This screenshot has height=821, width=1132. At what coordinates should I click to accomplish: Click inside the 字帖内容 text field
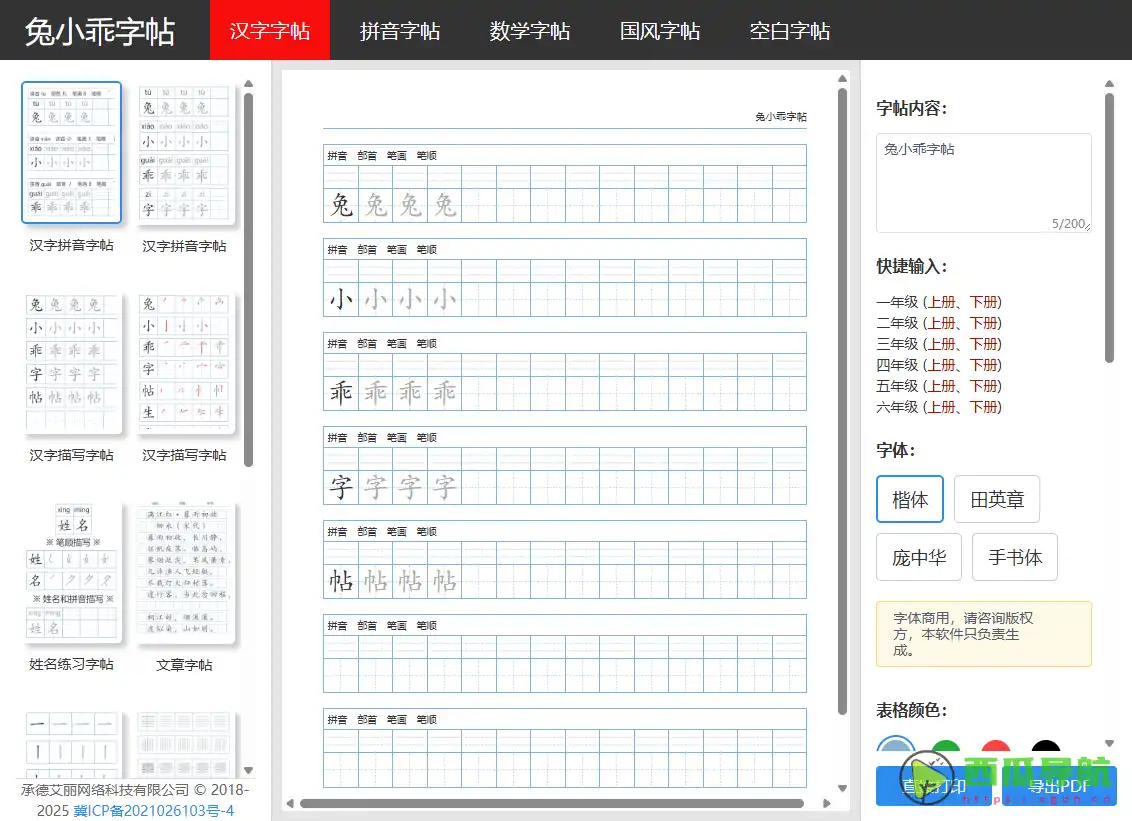point(983,180)
